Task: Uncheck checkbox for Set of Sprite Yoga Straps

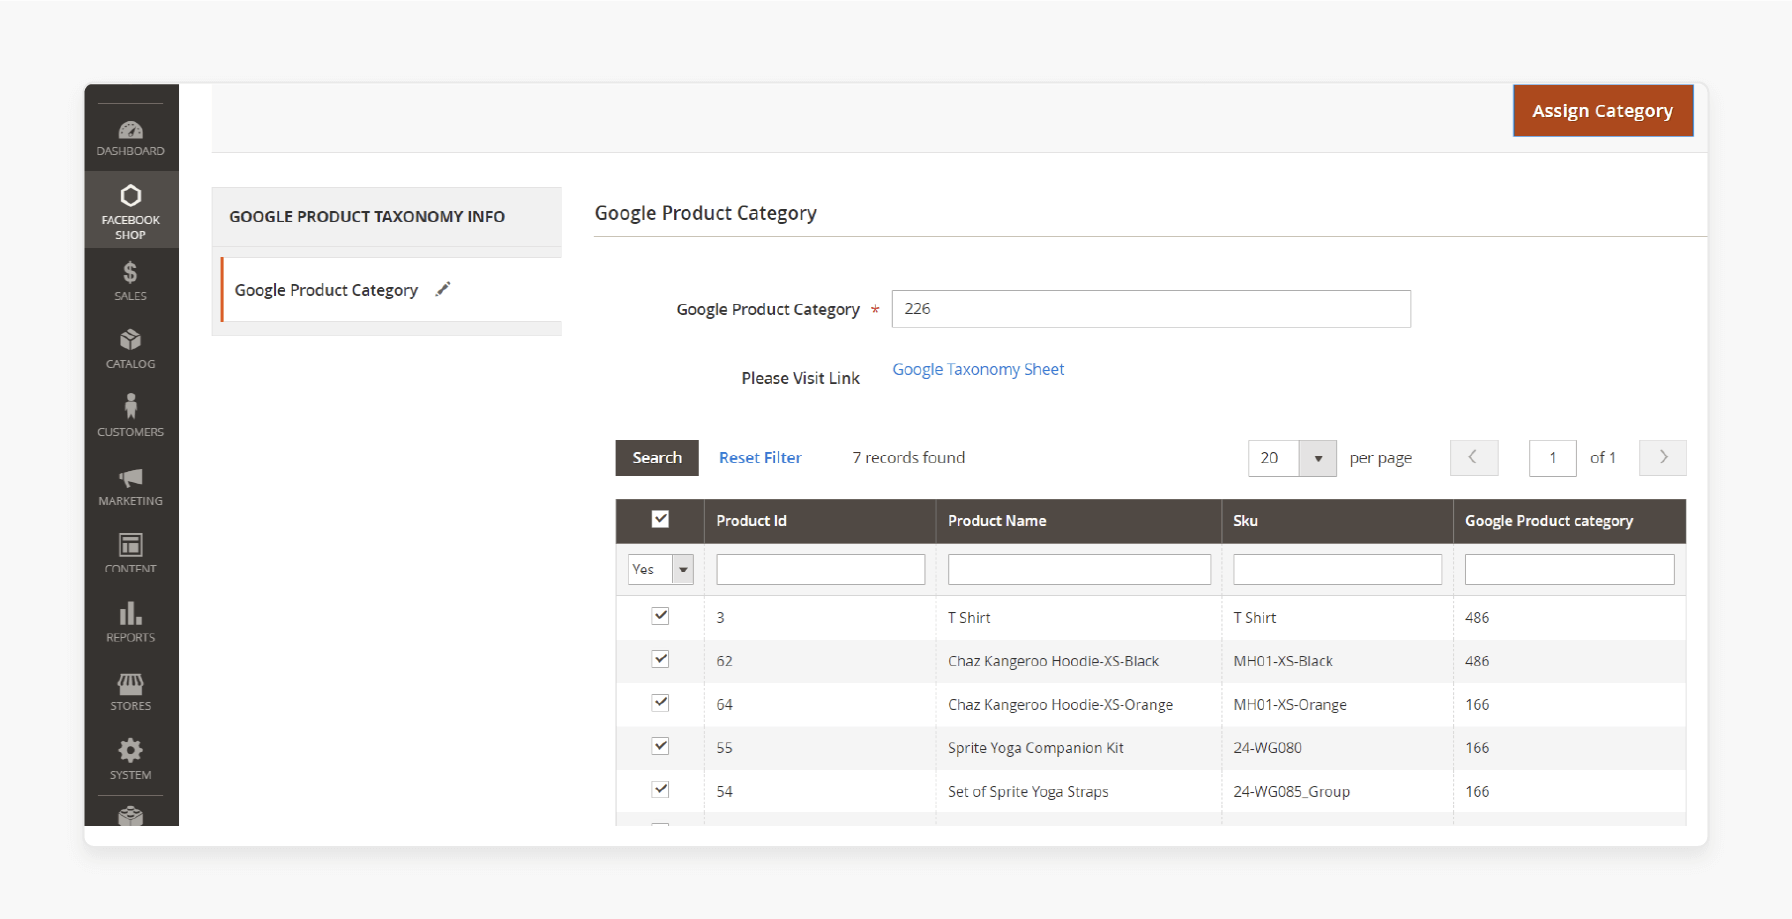Action: tap(660, 789)
